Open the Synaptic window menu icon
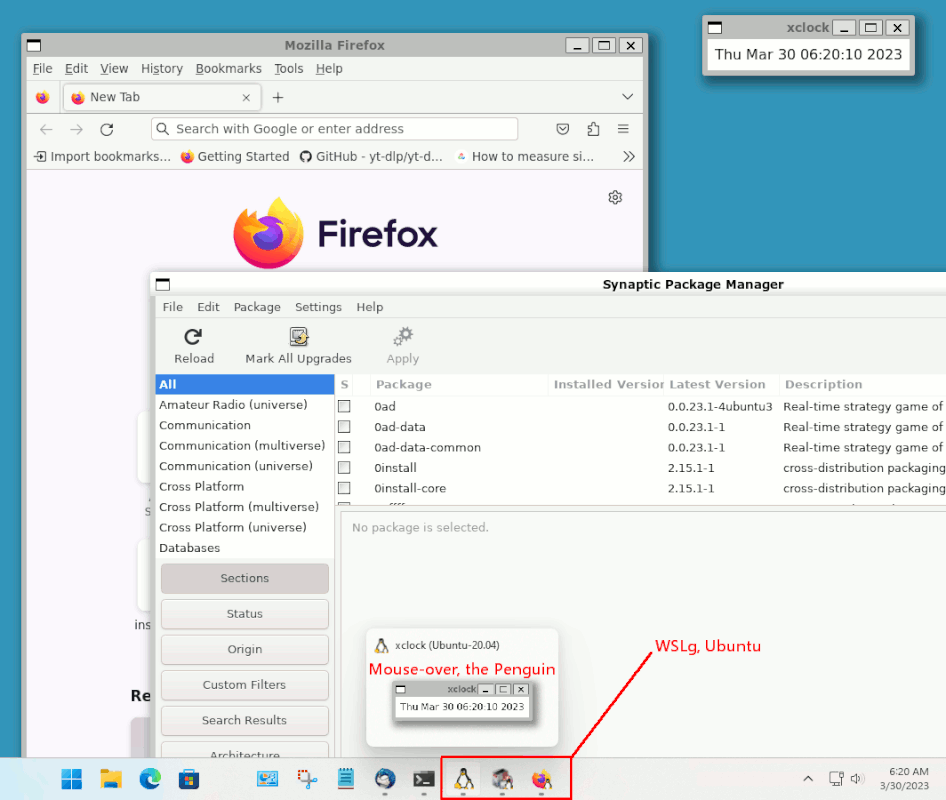The height and width of the screenshot is (800, 946). [x=163, y=284]
